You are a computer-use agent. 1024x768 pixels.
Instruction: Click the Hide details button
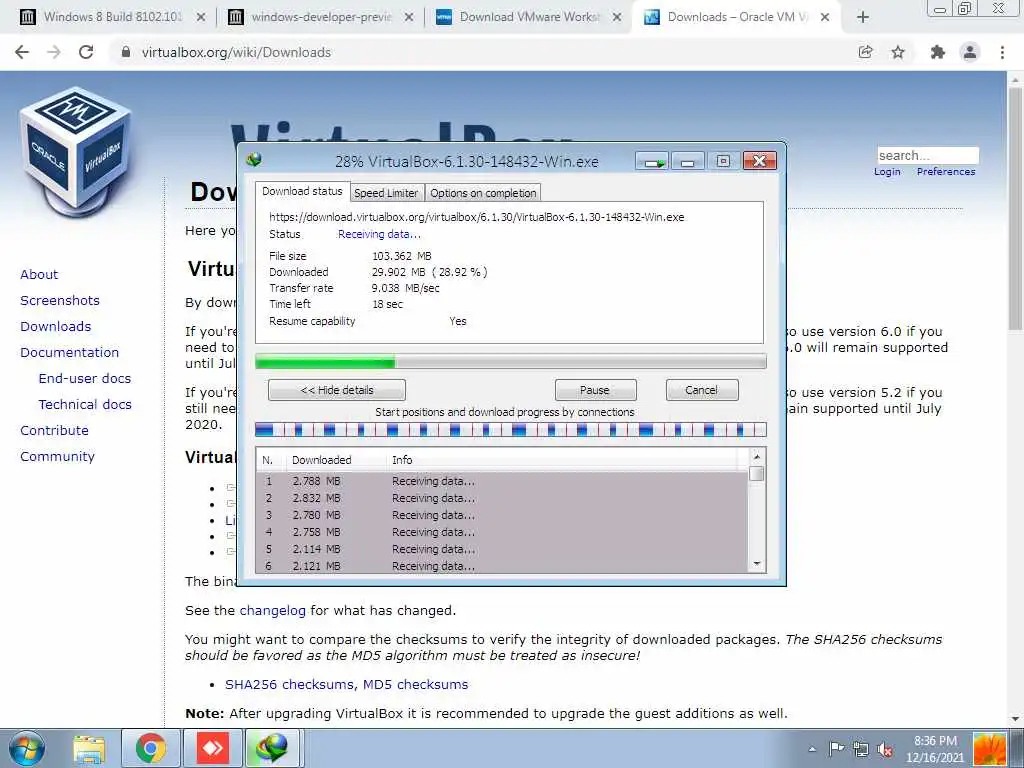[x=337, y=390]
